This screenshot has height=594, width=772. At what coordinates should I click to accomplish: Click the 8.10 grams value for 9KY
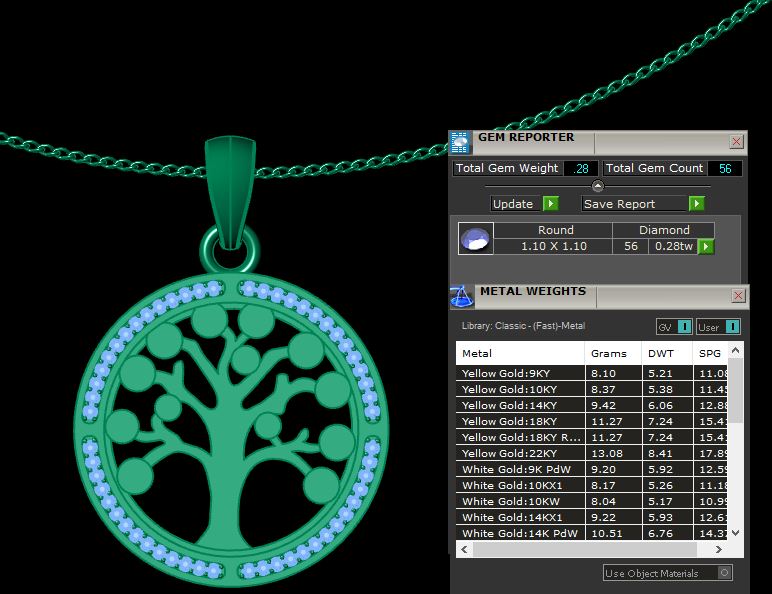click(x=613, y=373)
